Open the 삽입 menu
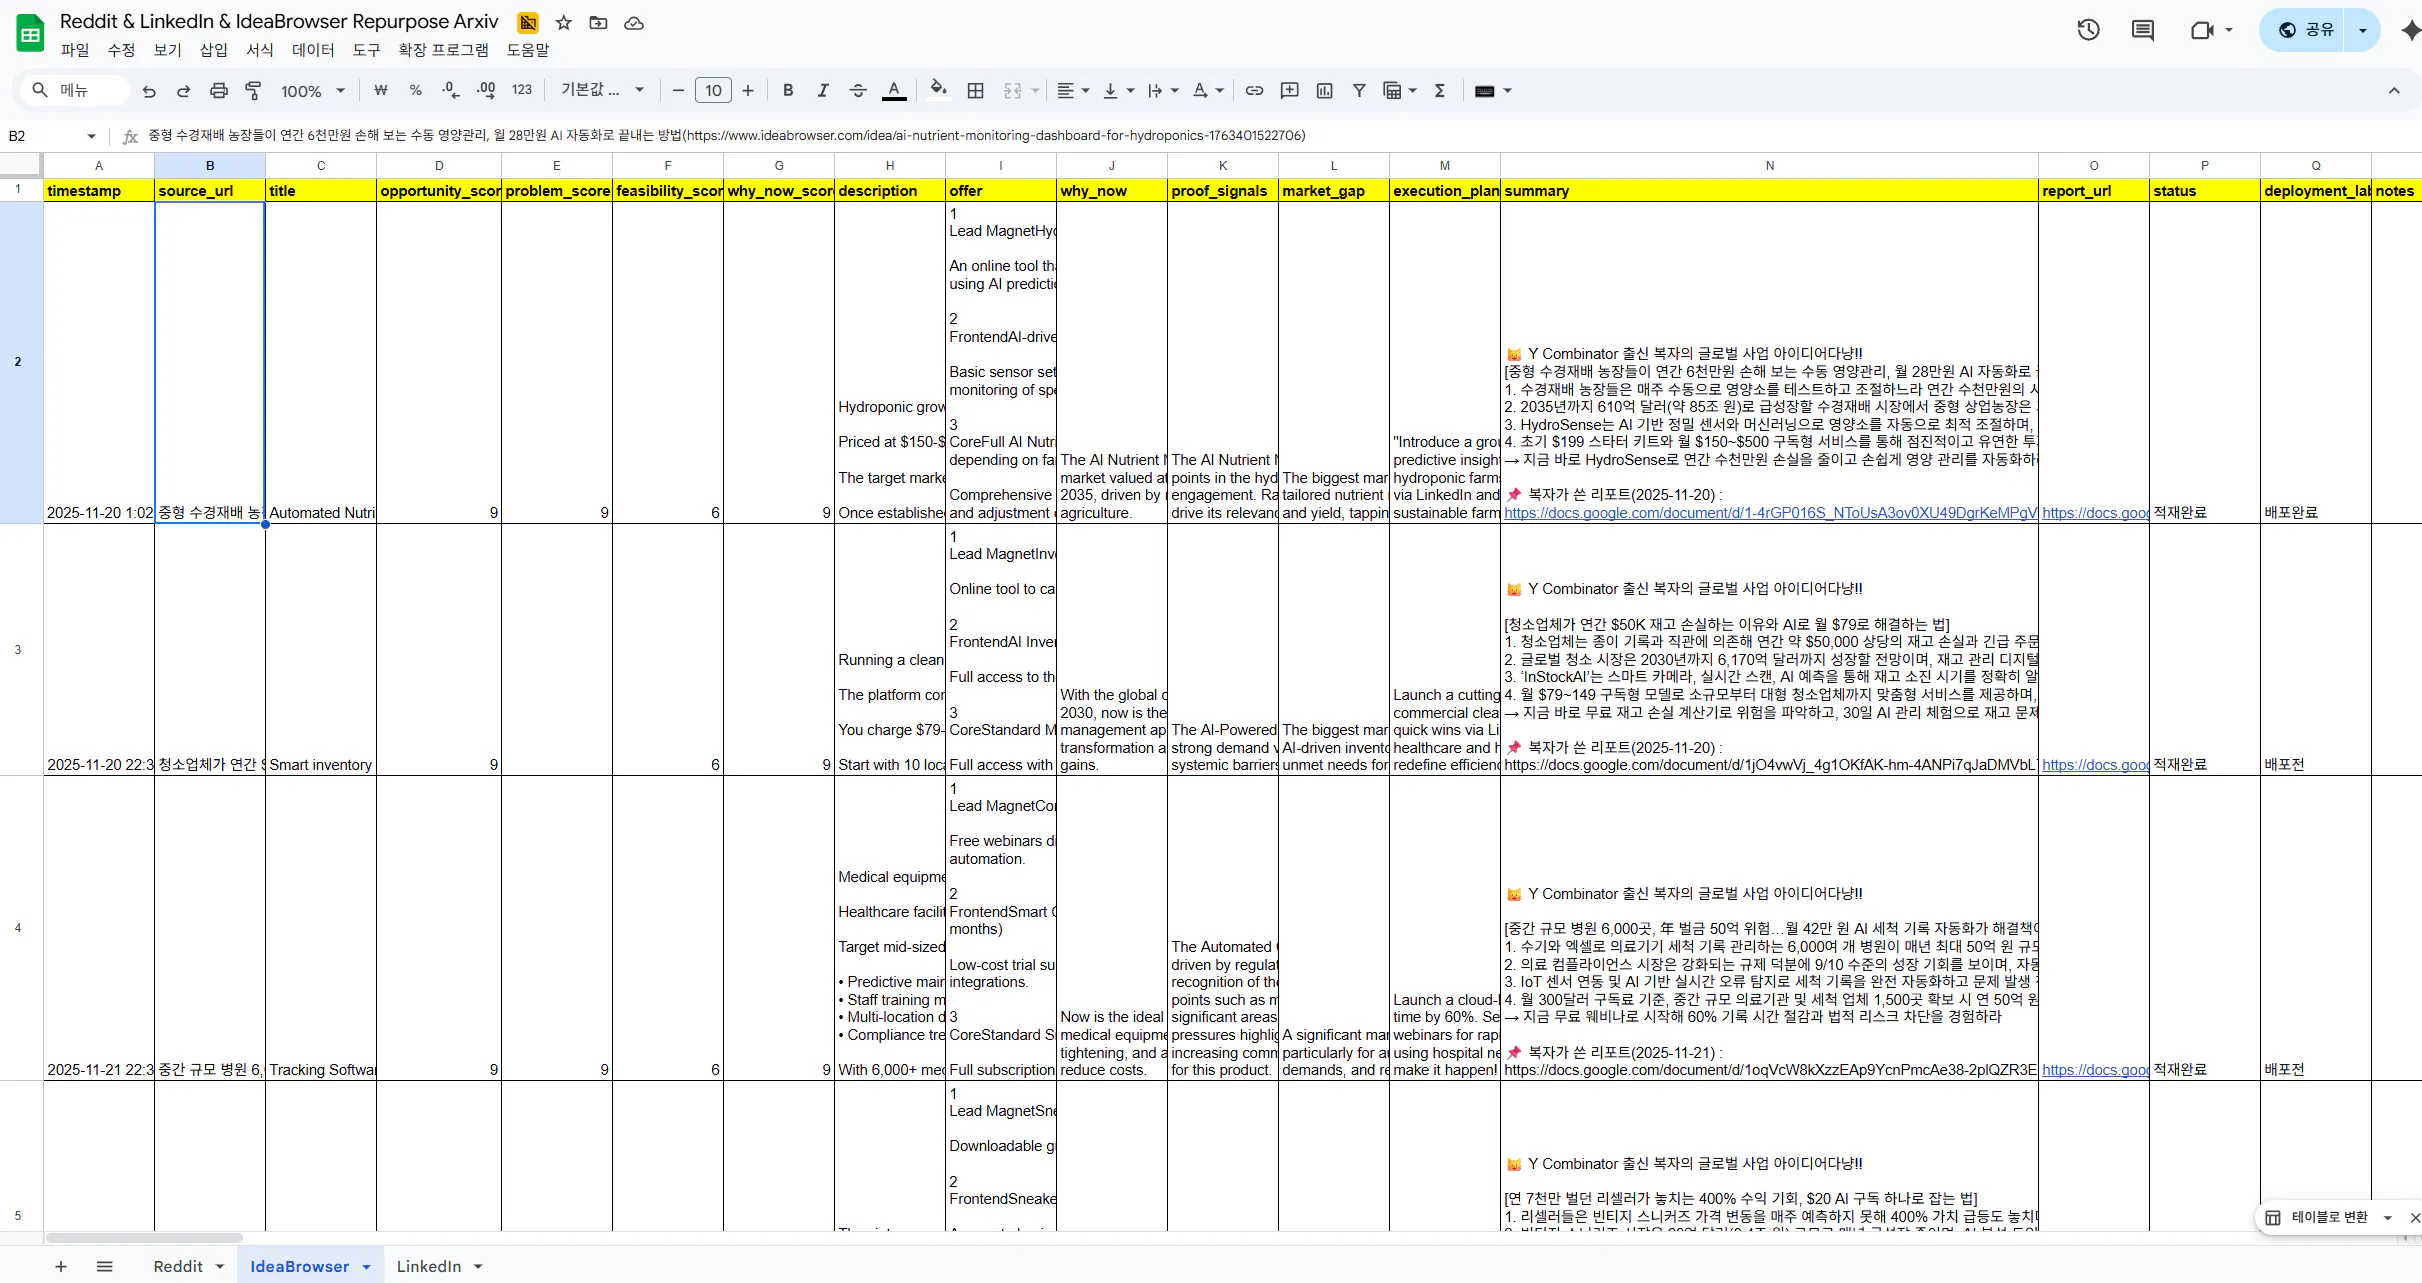The image size is (2422, 1283). (213, 50)
